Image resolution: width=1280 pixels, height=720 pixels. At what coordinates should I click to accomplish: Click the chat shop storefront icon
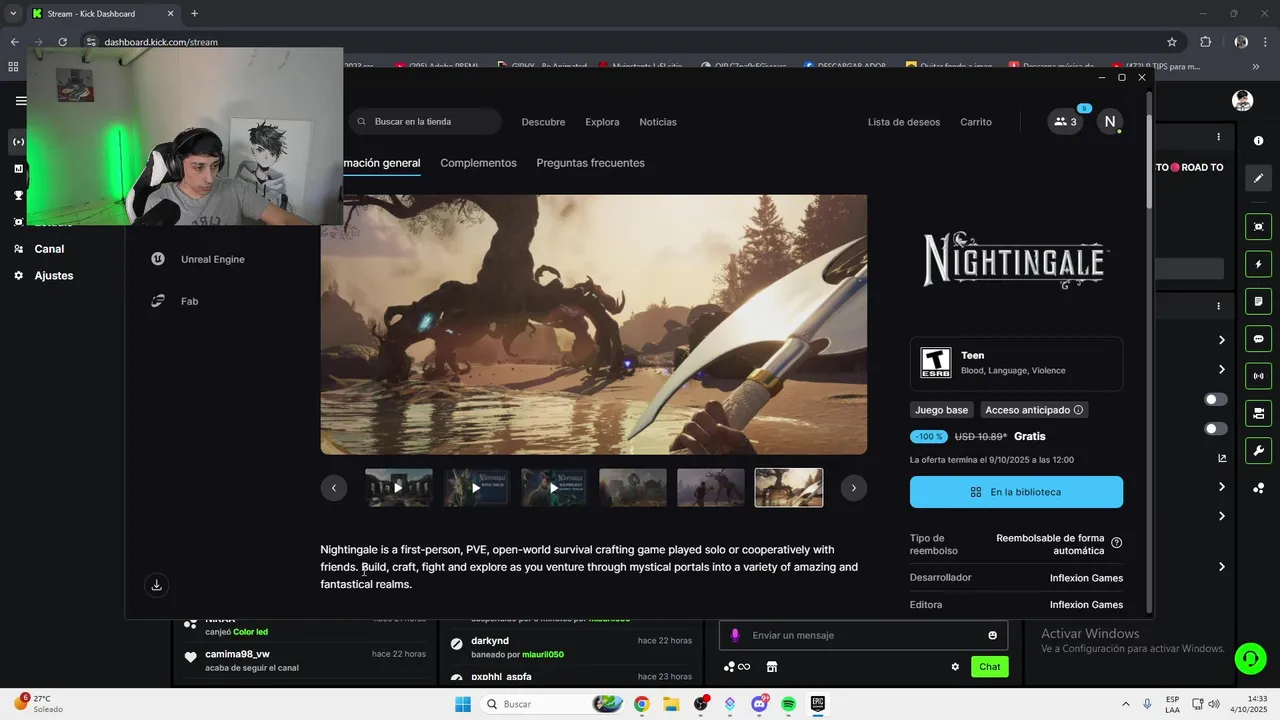[x=771, y=667]
